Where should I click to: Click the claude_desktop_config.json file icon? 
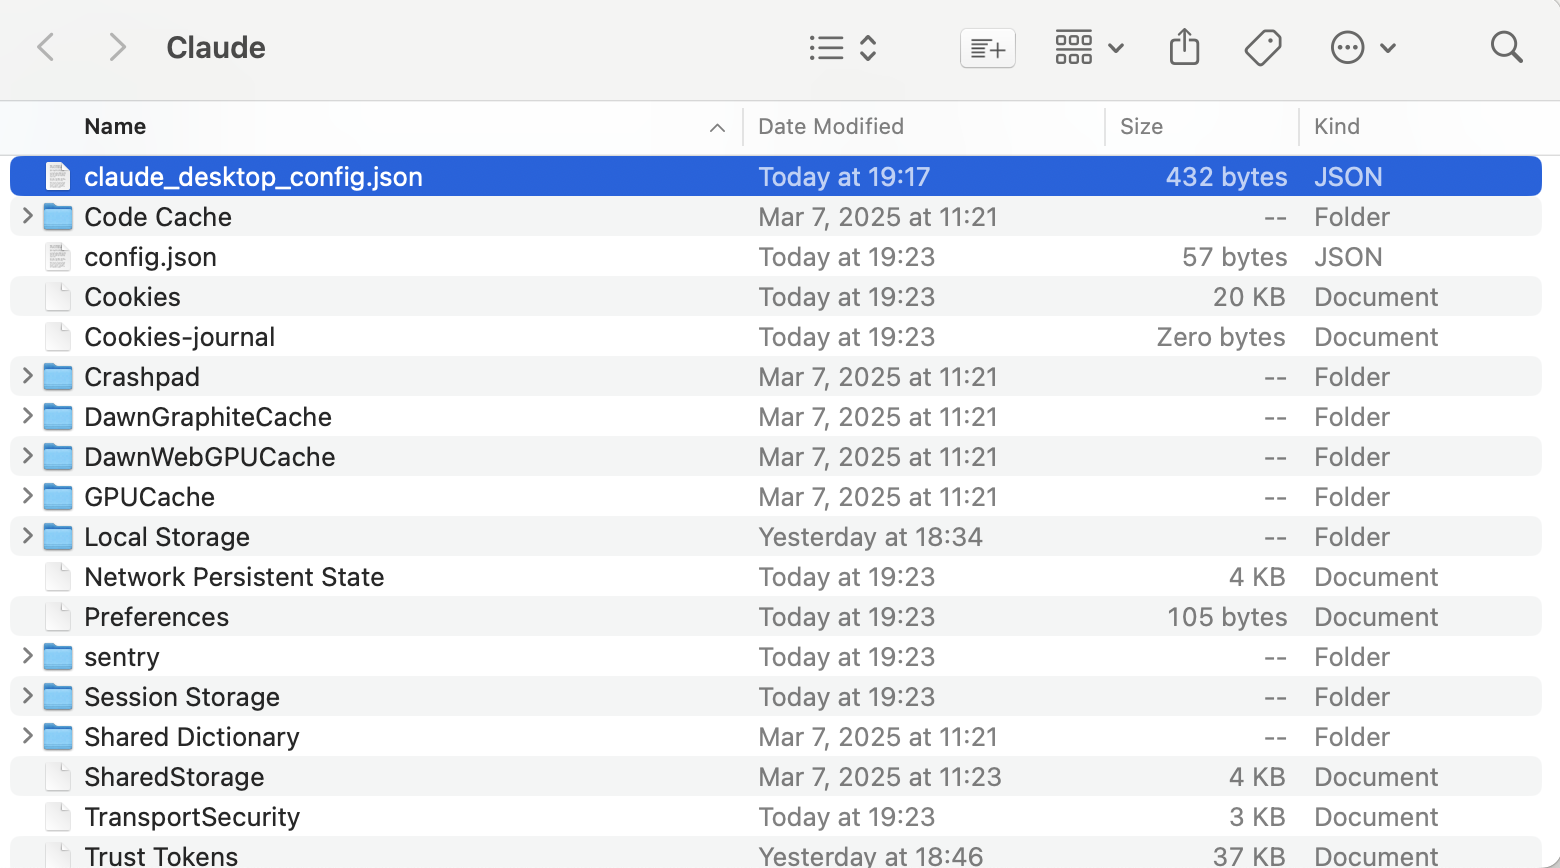click(x=58, y=177)
